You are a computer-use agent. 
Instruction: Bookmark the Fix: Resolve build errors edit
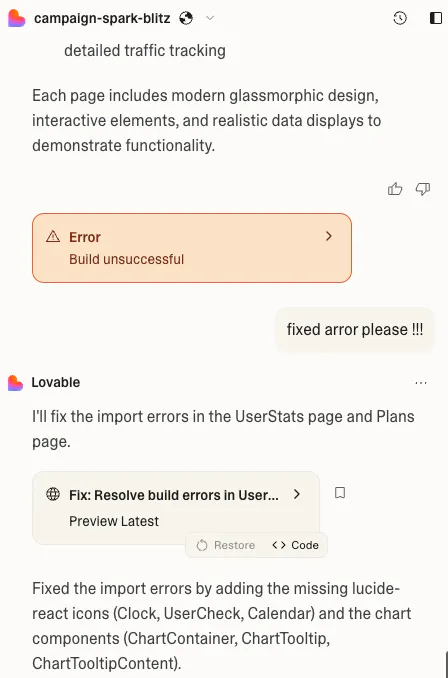pos(340,493)
